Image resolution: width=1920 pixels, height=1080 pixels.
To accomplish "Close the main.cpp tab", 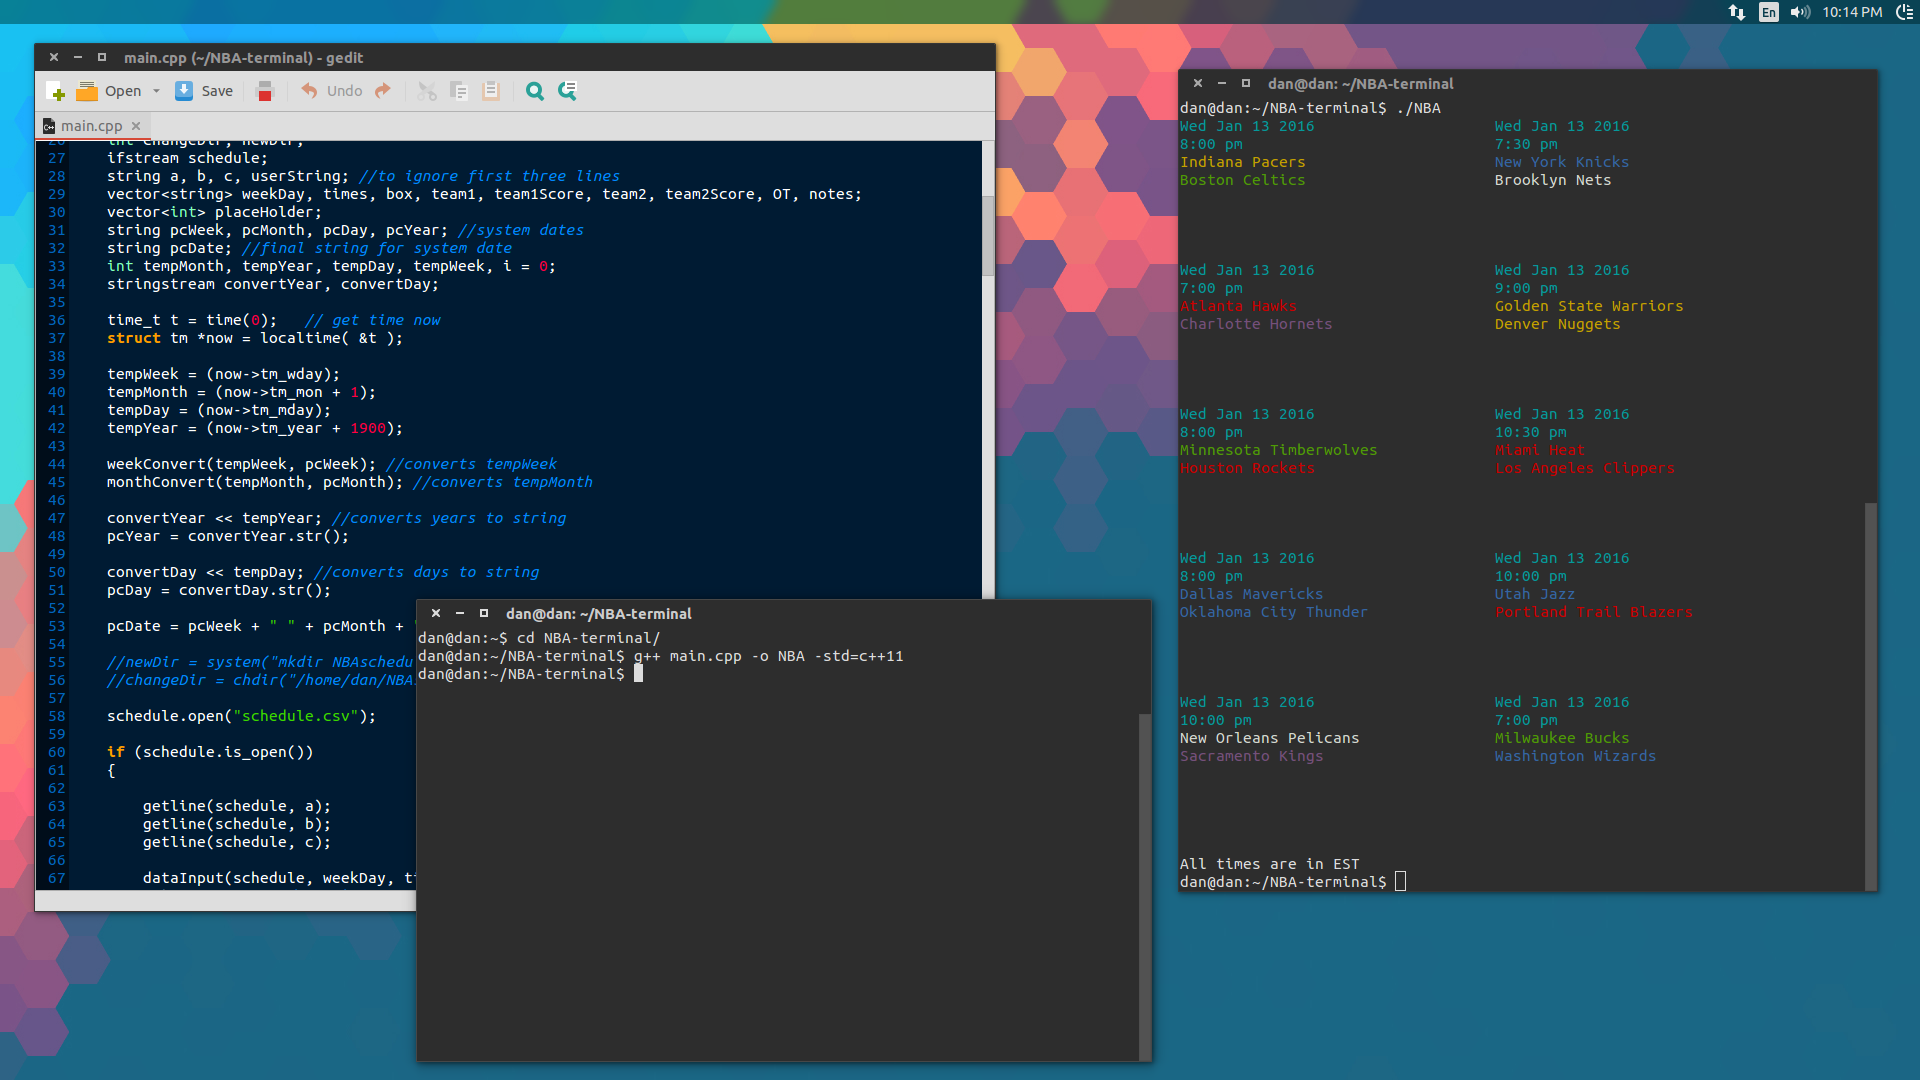I will click(x=136, y=126).
